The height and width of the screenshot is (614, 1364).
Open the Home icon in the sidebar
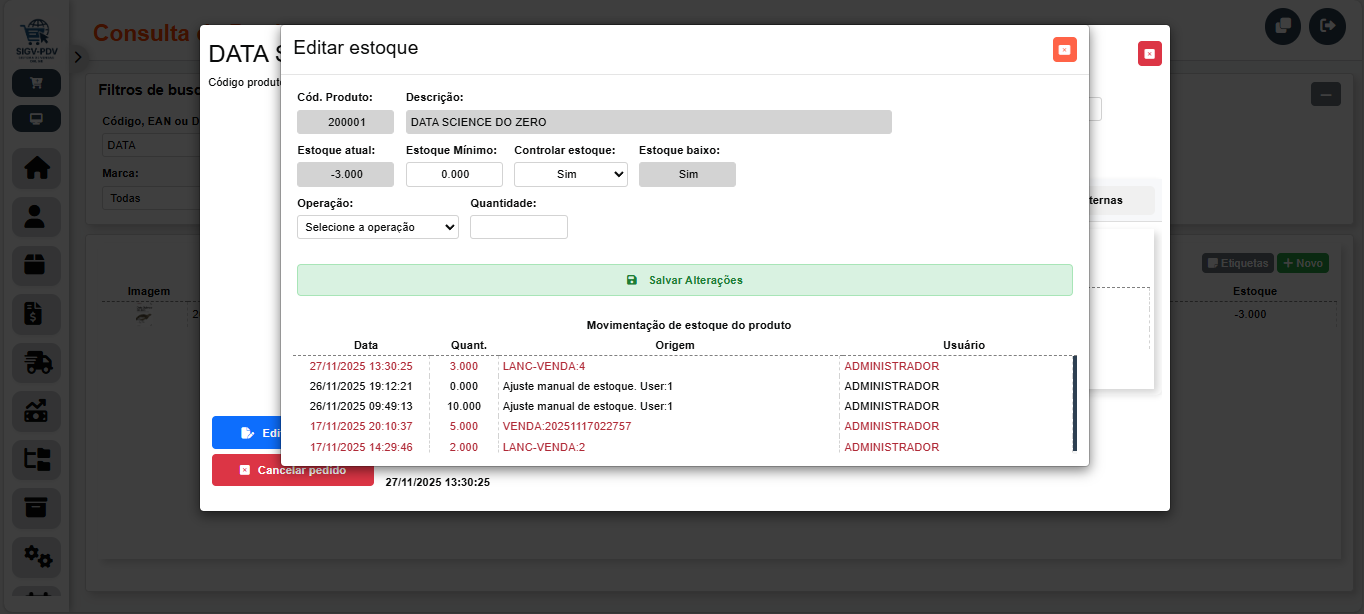(36, 168)
